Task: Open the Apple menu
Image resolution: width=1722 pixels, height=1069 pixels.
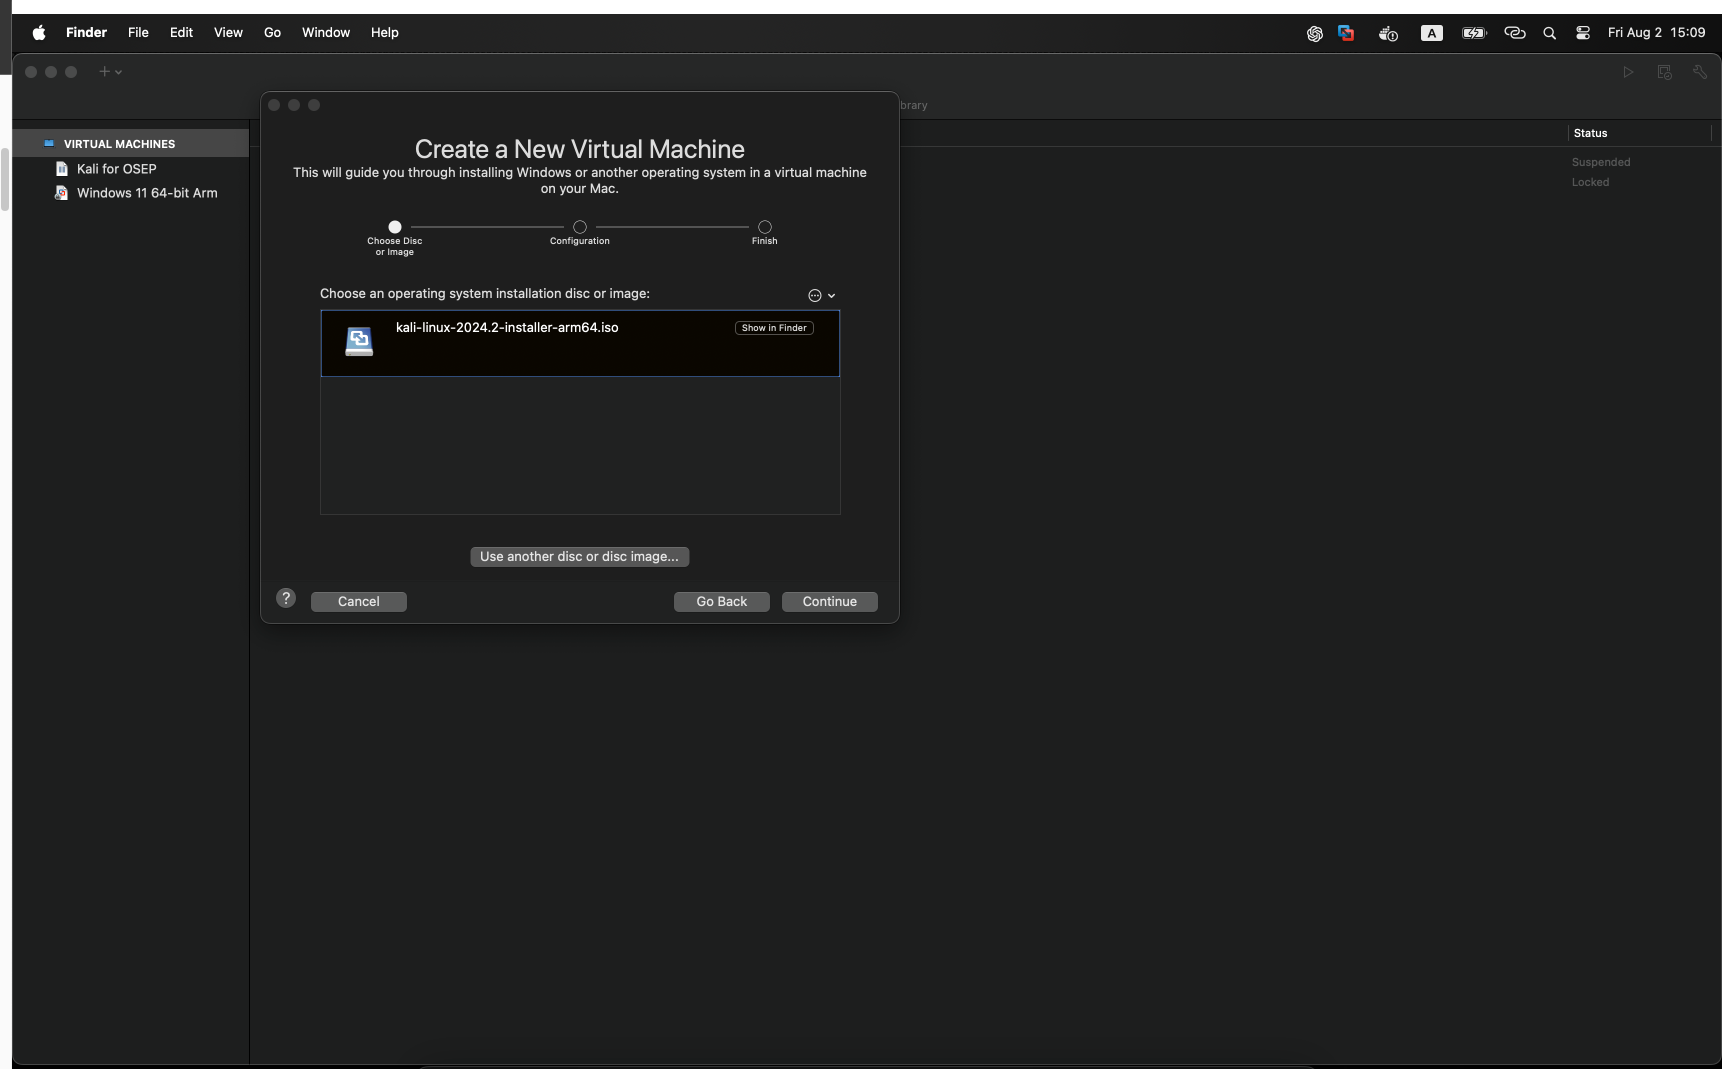Action: point(39,33)
